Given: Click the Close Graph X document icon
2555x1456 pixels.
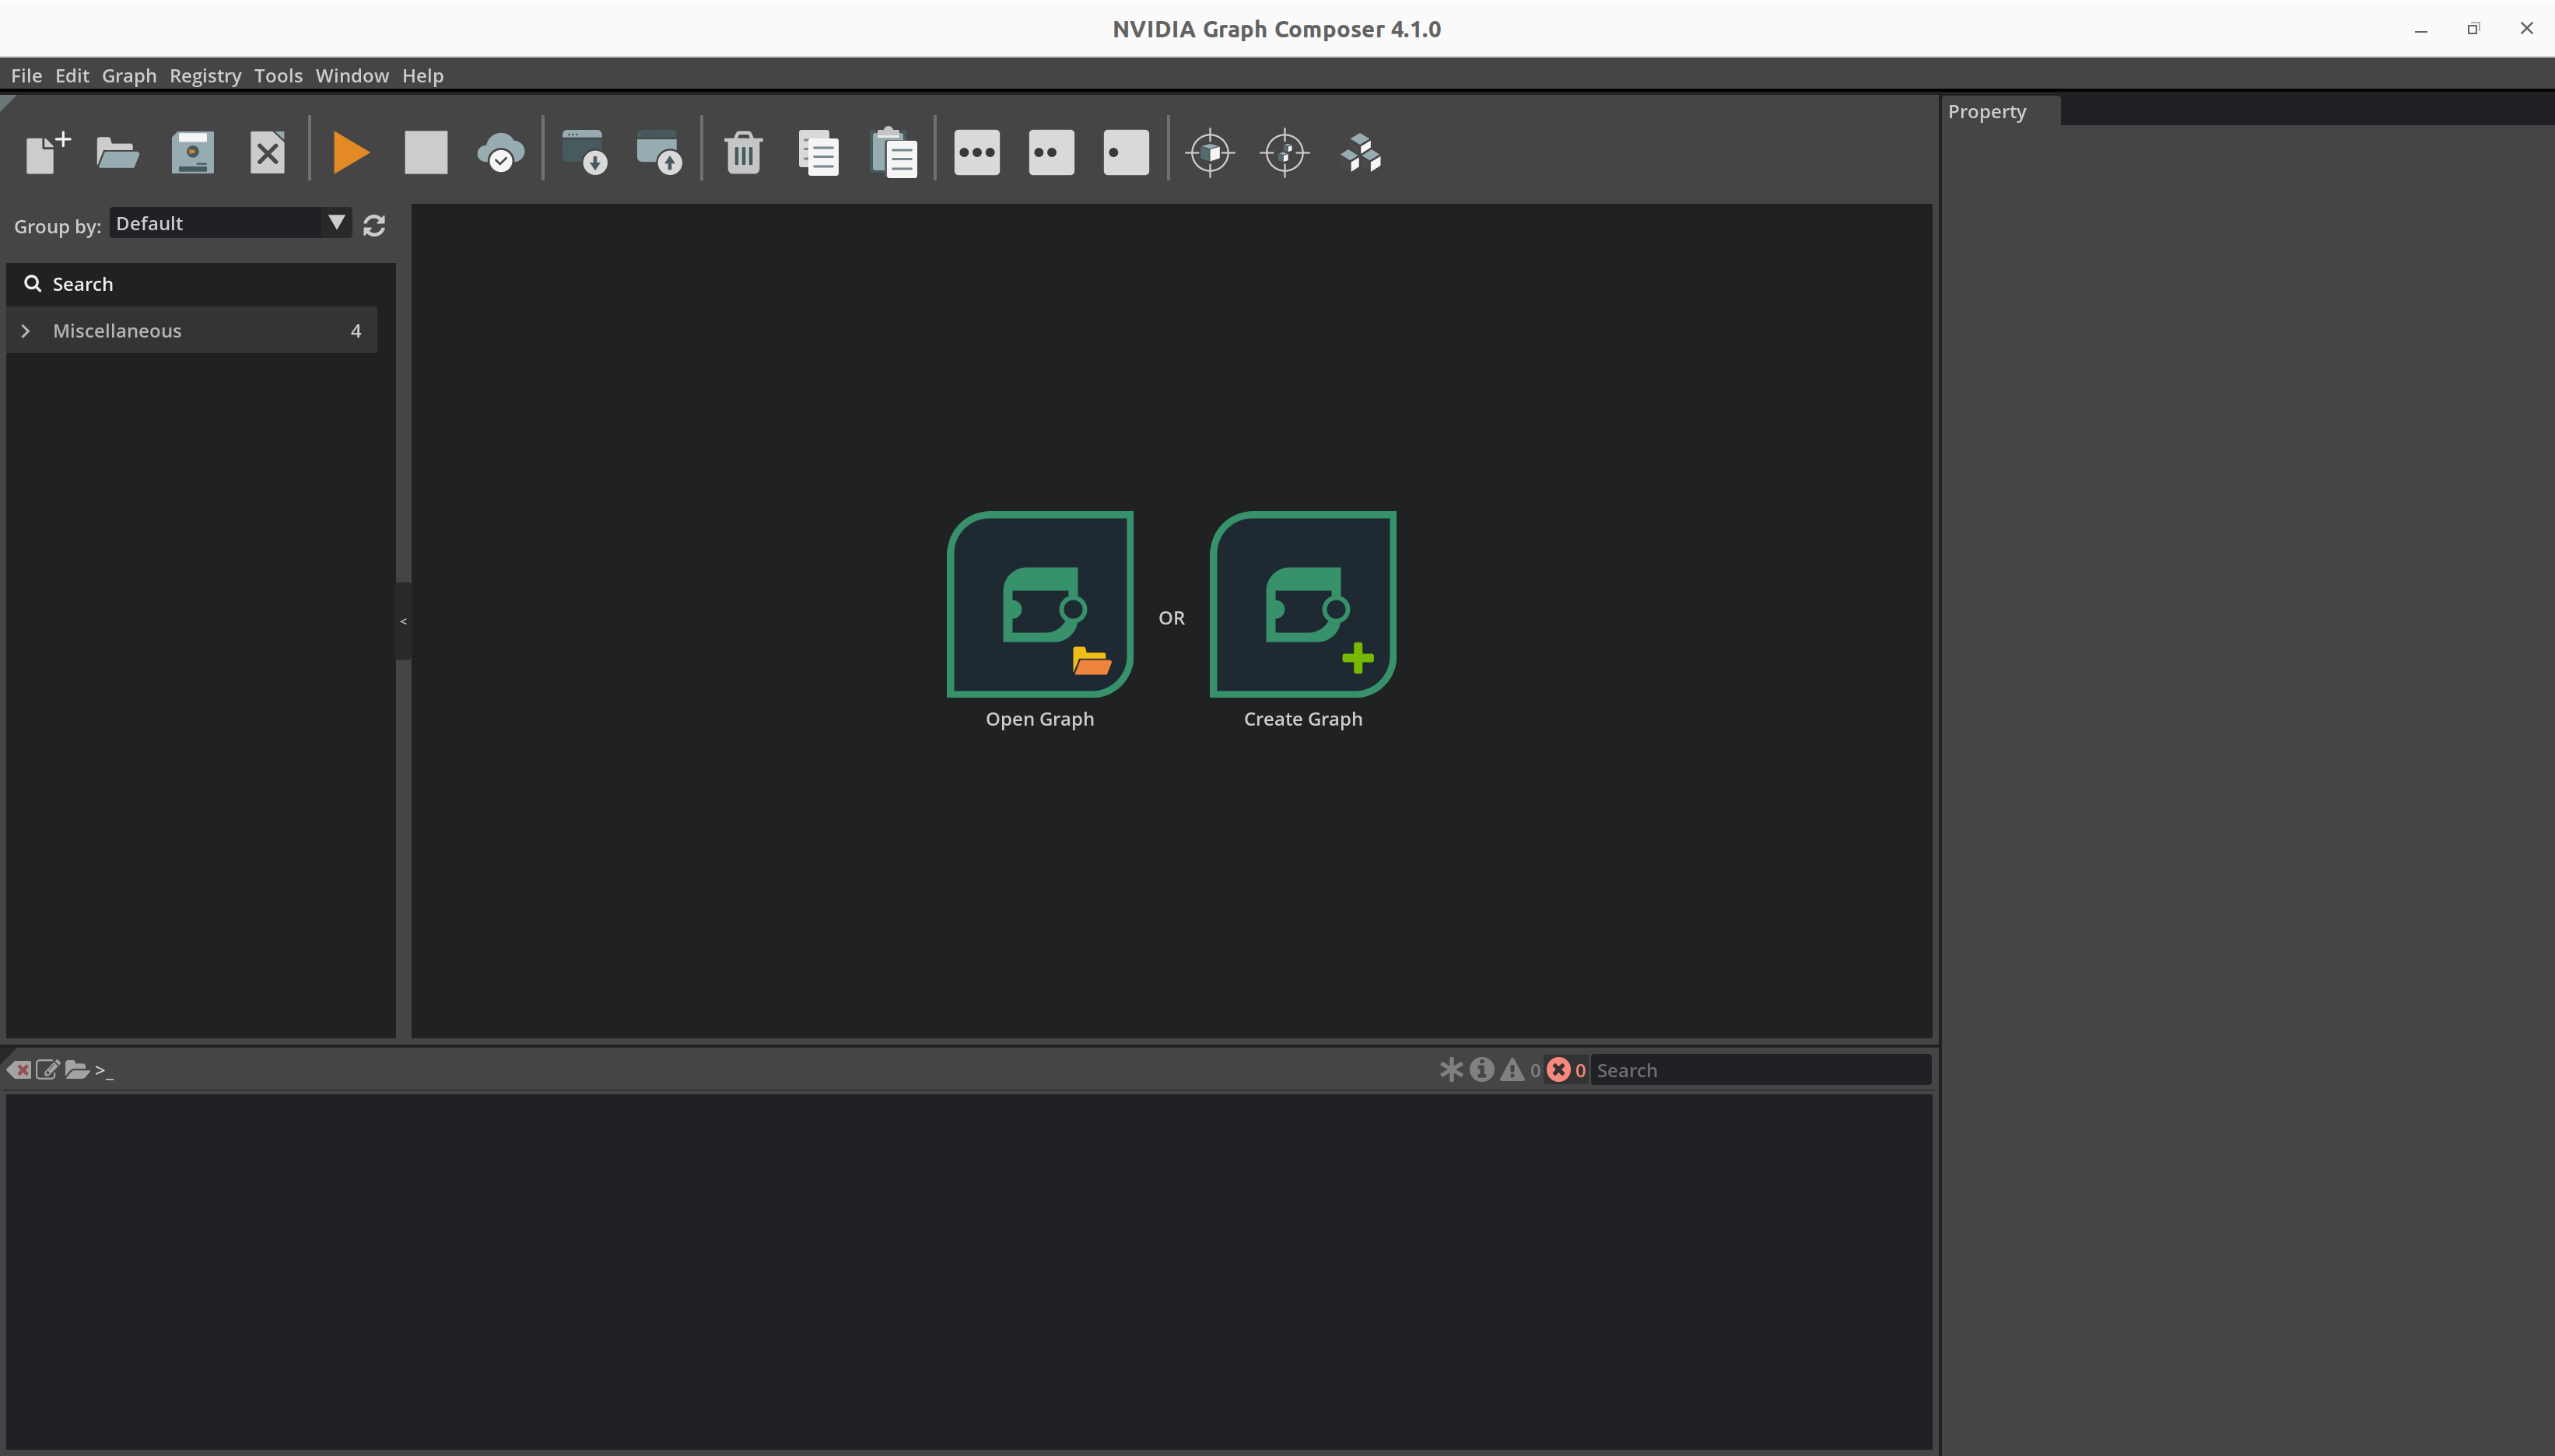Looking at the screenshot, I should pos(267,153).
